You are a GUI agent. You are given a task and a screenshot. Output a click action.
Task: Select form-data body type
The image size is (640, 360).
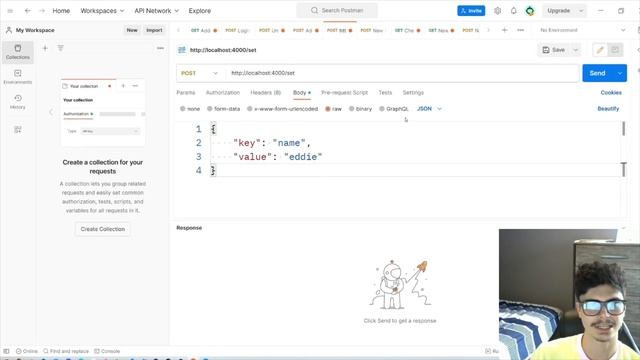tap(223, 109)
